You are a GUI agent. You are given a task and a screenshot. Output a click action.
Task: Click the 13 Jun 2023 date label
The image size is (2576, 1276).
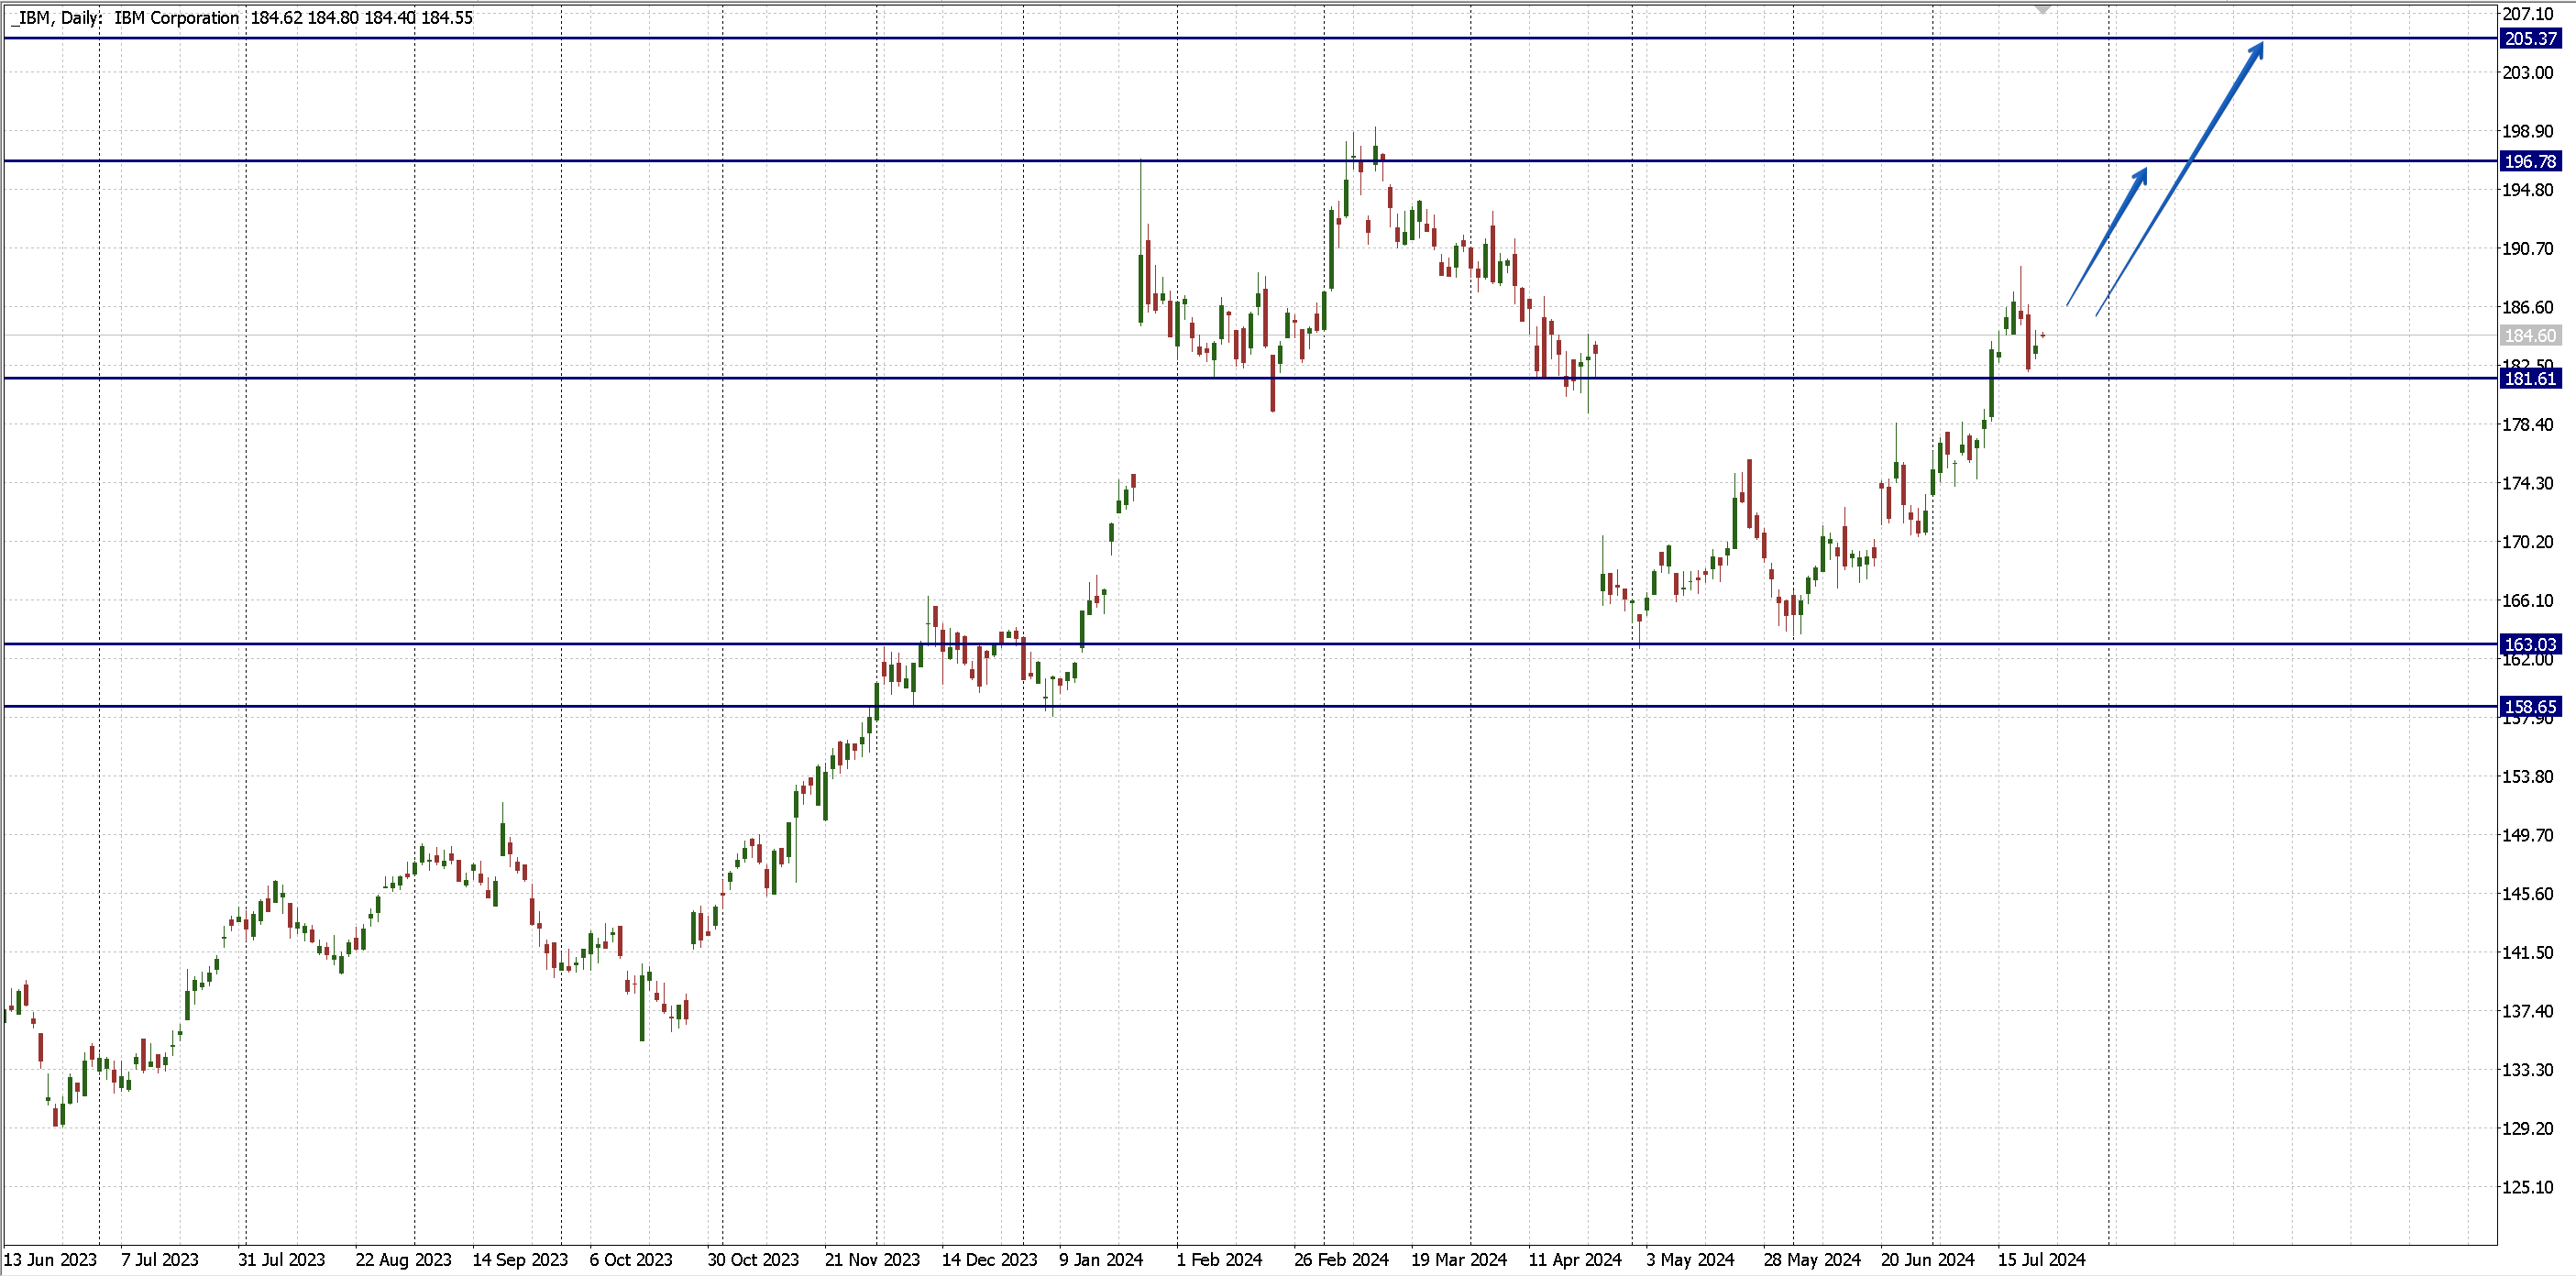click(50, 1260)
